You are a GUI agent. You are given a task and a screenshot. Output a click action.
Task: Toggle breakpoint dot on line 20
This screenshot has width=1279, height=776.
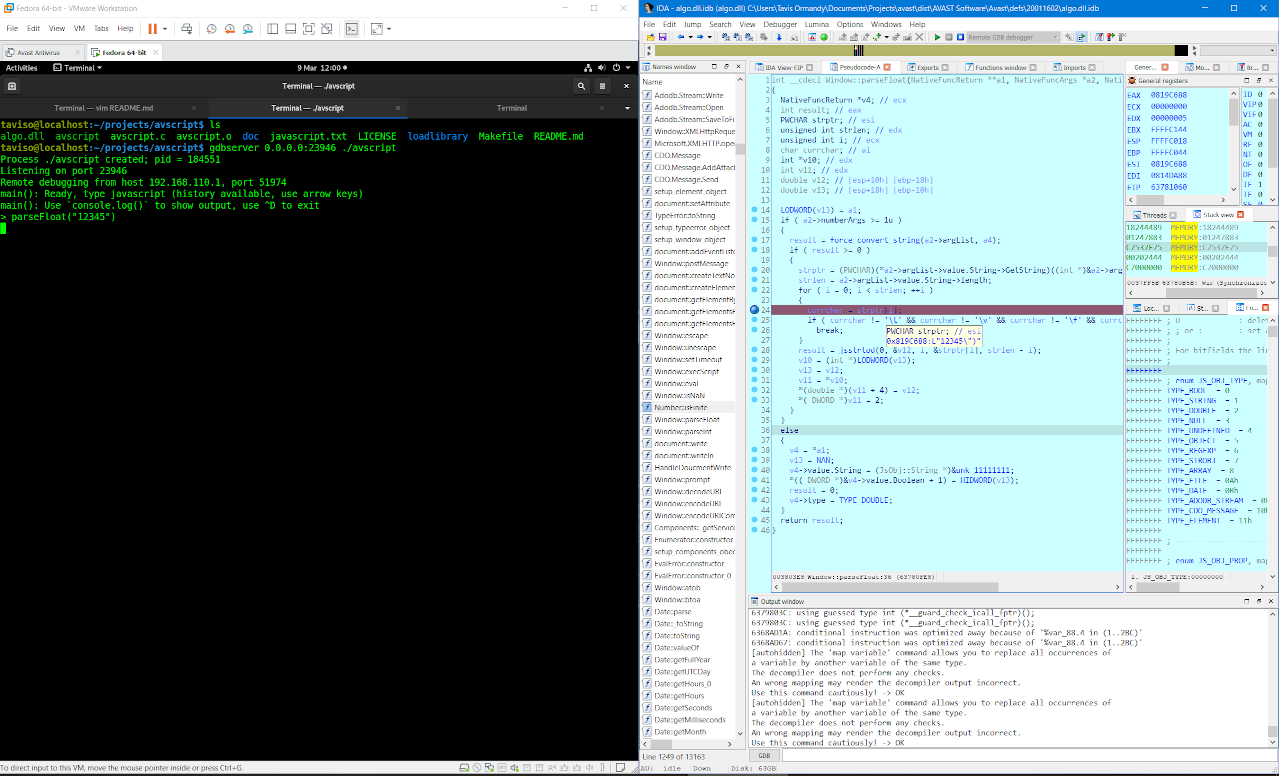point(755,270)
